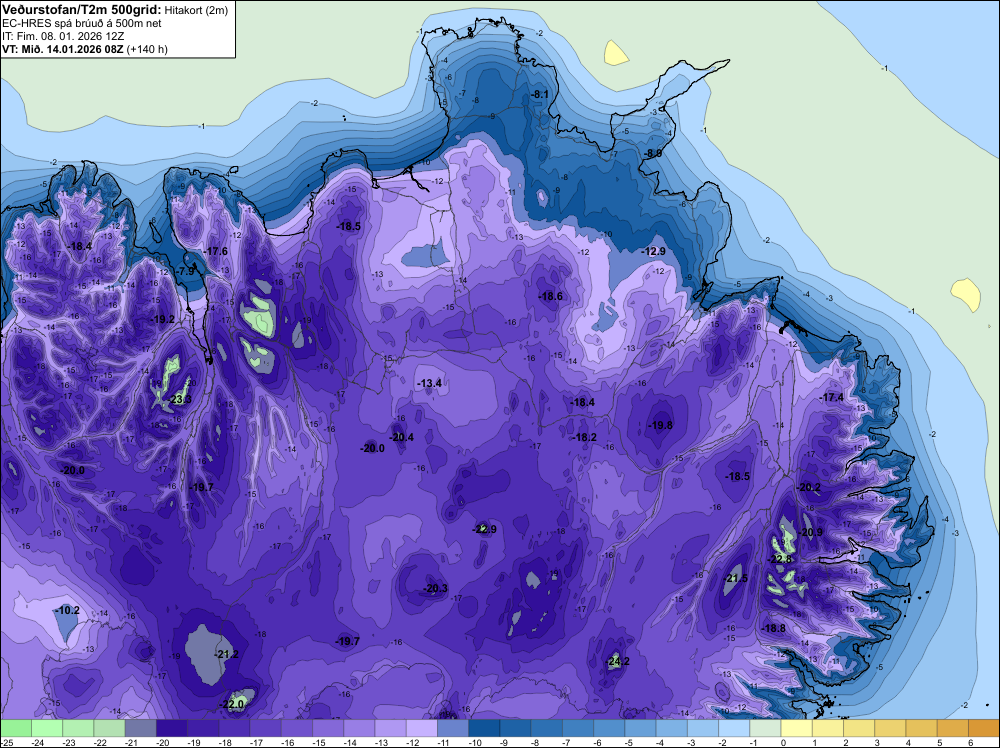Click the bold -10.2 temperature value on the map

pos(67,610)
